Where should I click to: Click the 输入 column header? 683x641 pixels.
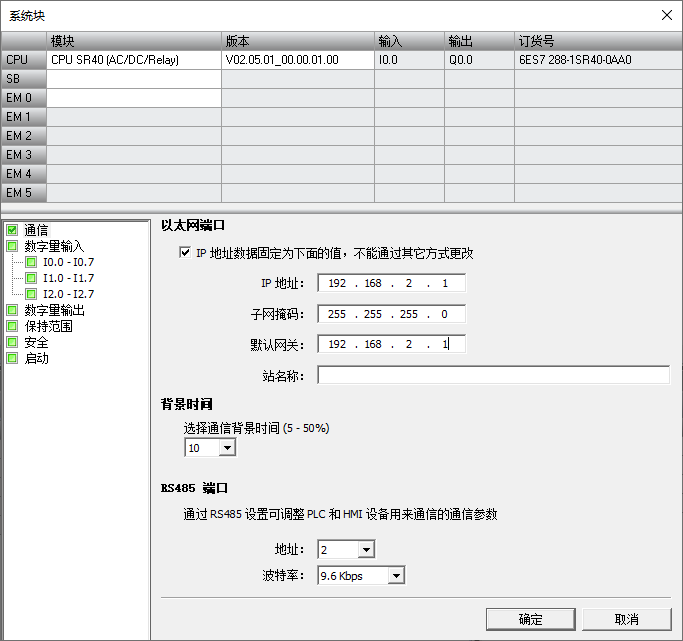tap(409, 41)
